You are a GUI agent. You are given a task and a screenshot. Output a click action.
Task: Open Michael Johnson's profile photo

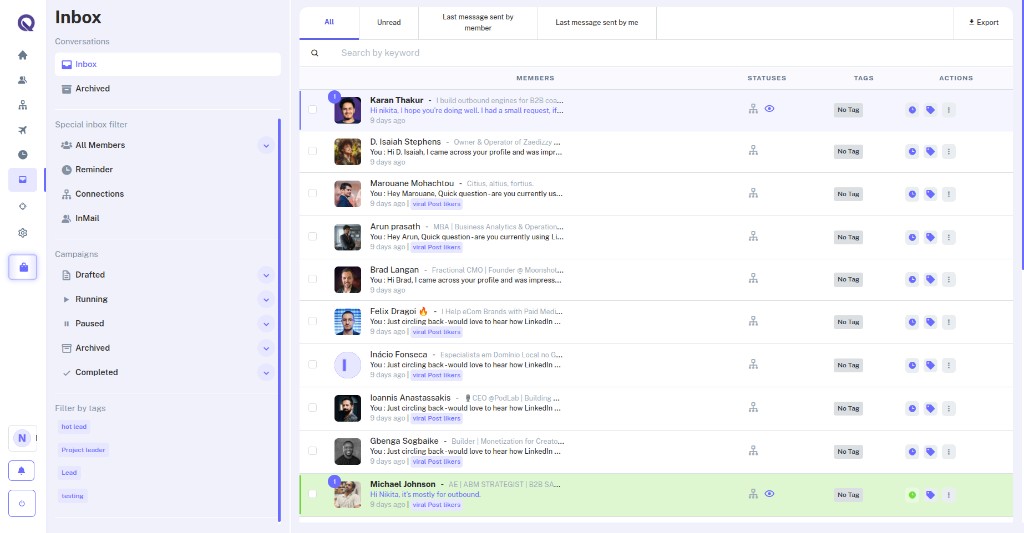[x=347, y=495]
